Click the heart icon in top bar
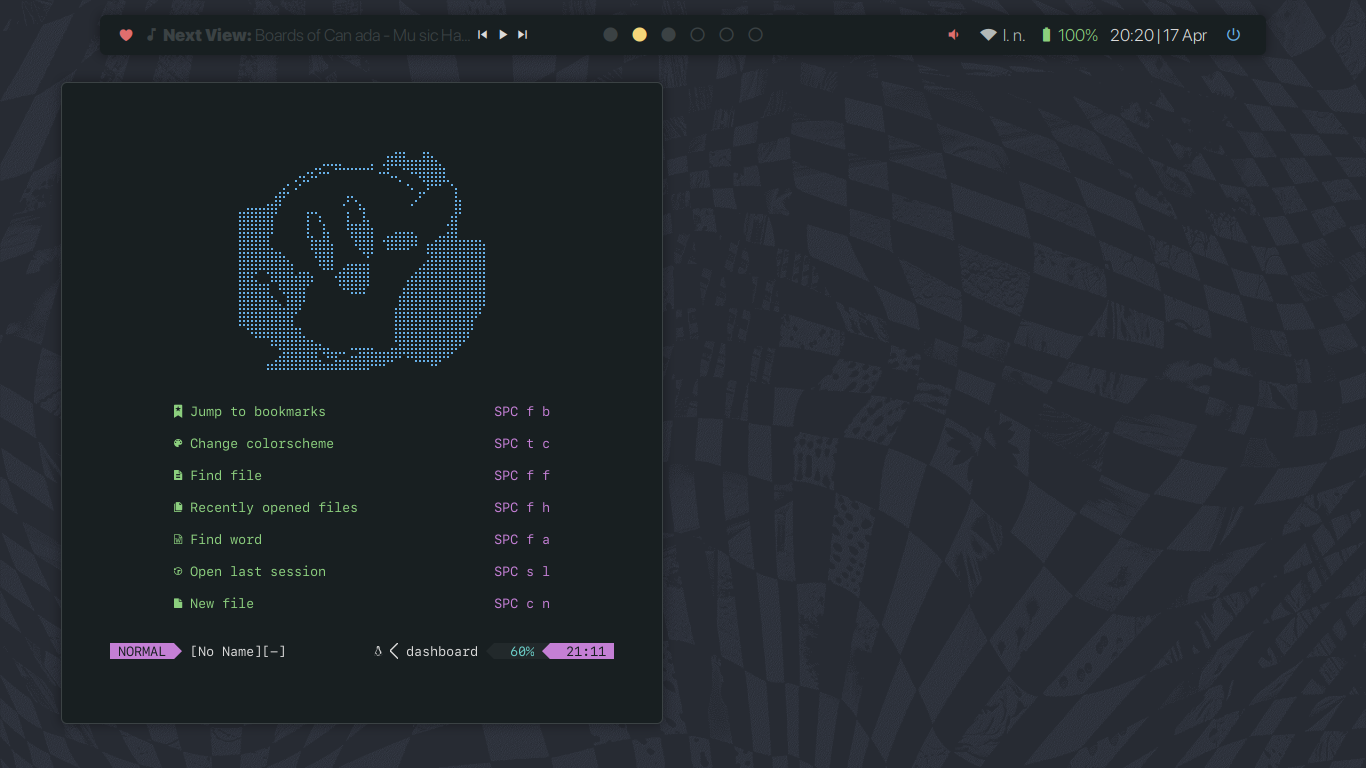Viewport: 1366px width, 768px height. [x=126, y=35]
